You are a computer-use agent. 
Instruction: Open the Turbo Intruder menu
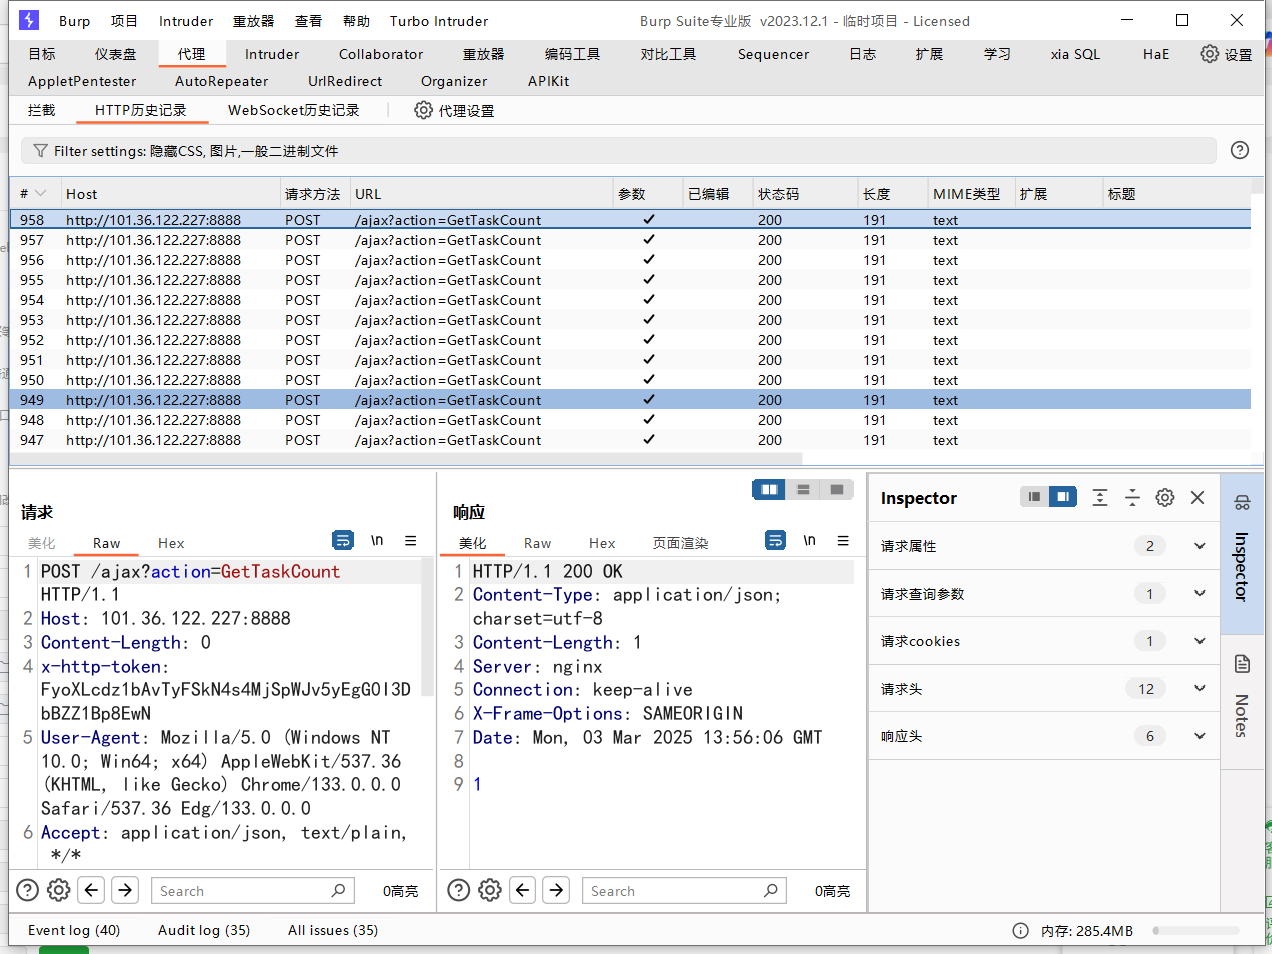pos(439,21)
